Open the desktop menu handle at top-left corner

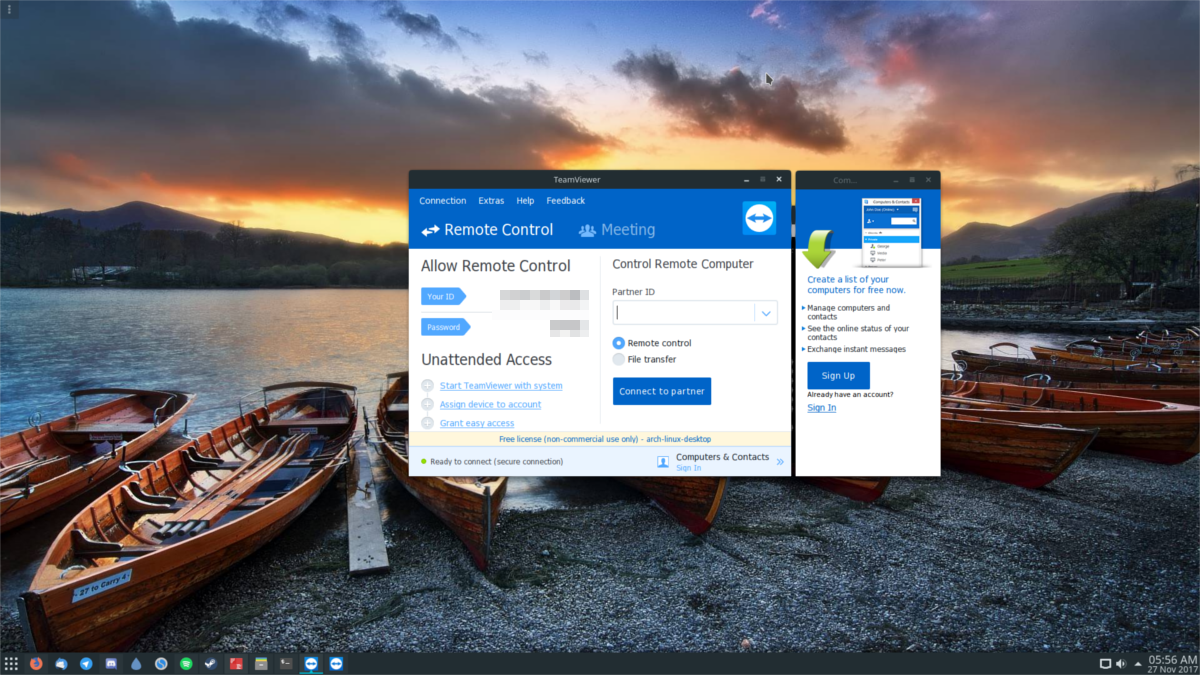pos(8,9)
